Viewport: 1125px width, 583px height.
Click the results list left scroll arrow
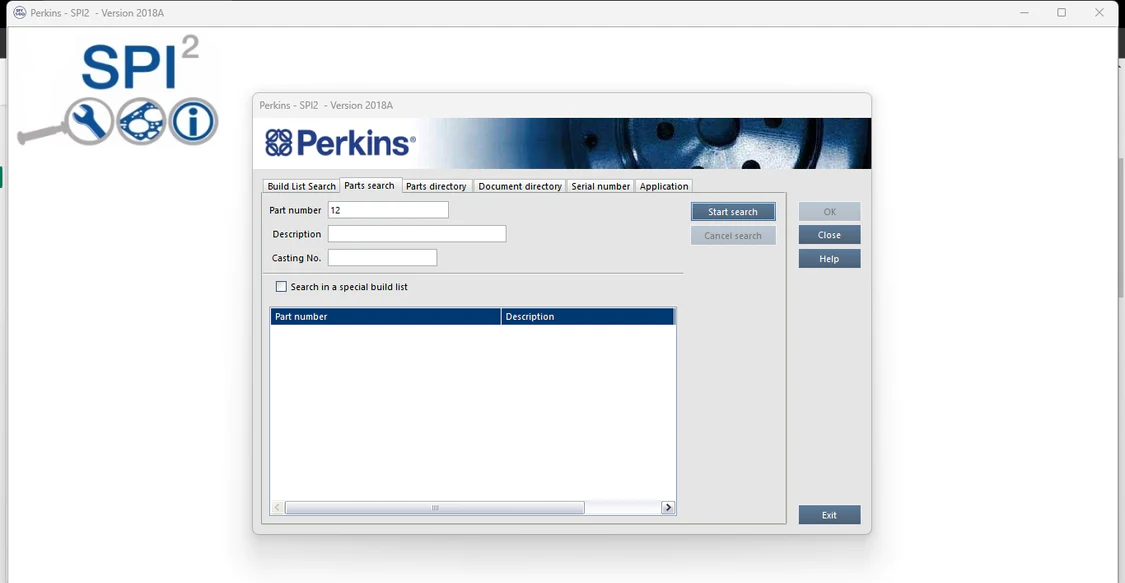[x=278, y=508]
